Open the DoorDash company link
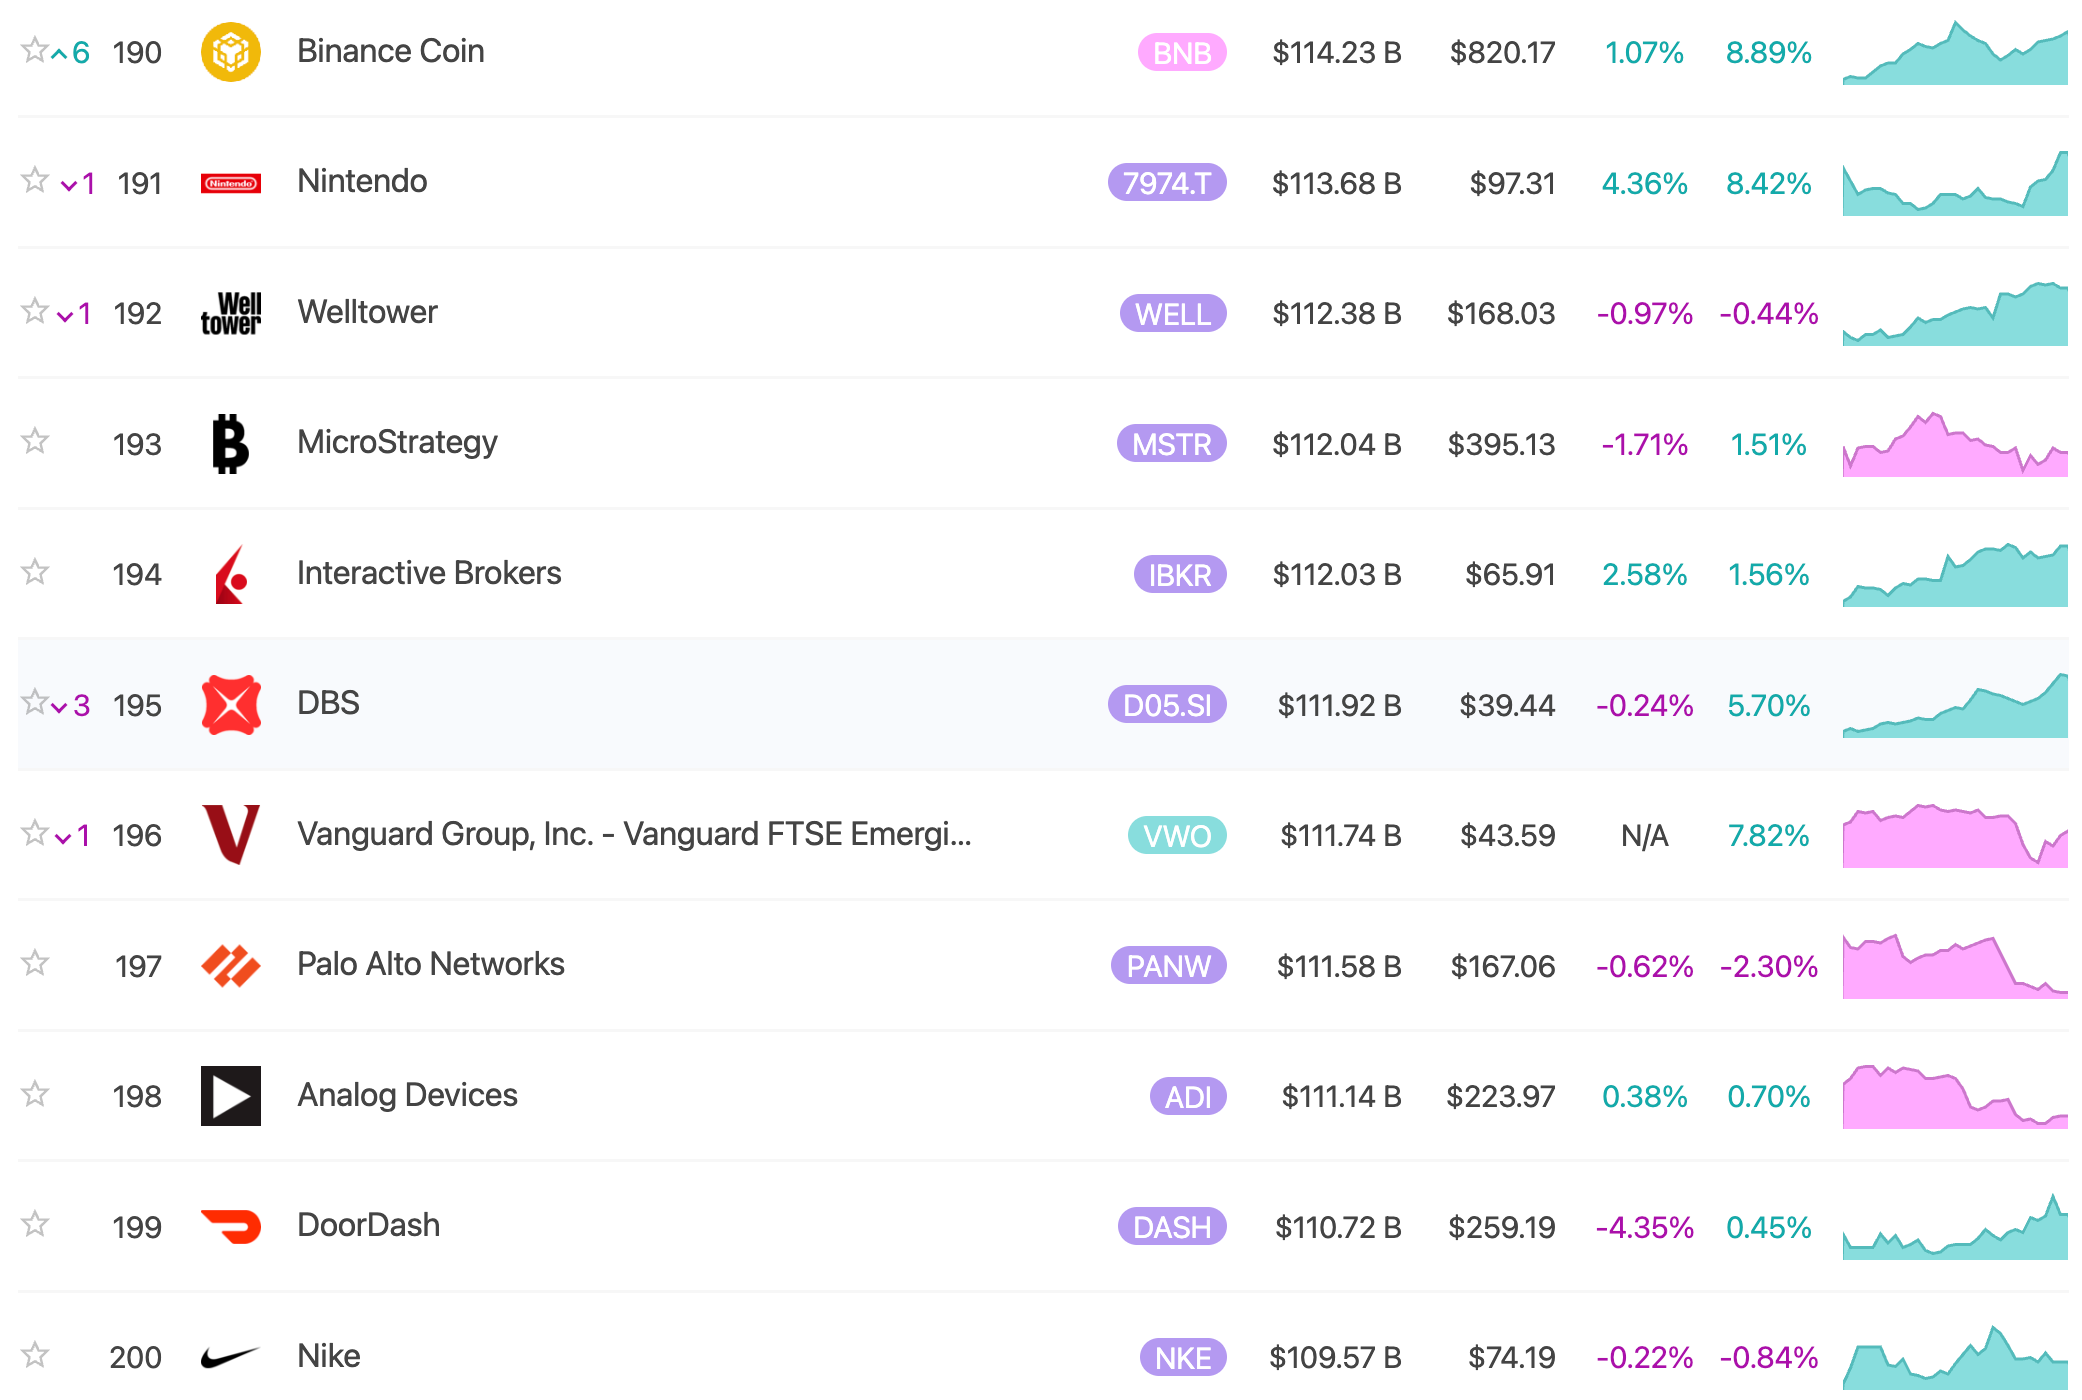2082x1400 pixels. pos(368,1225)
